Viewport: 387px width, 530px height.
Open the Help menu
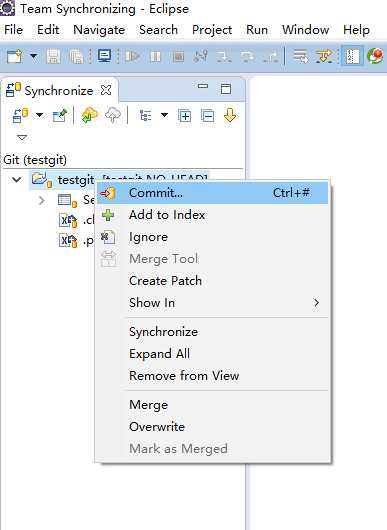point(356,30)
